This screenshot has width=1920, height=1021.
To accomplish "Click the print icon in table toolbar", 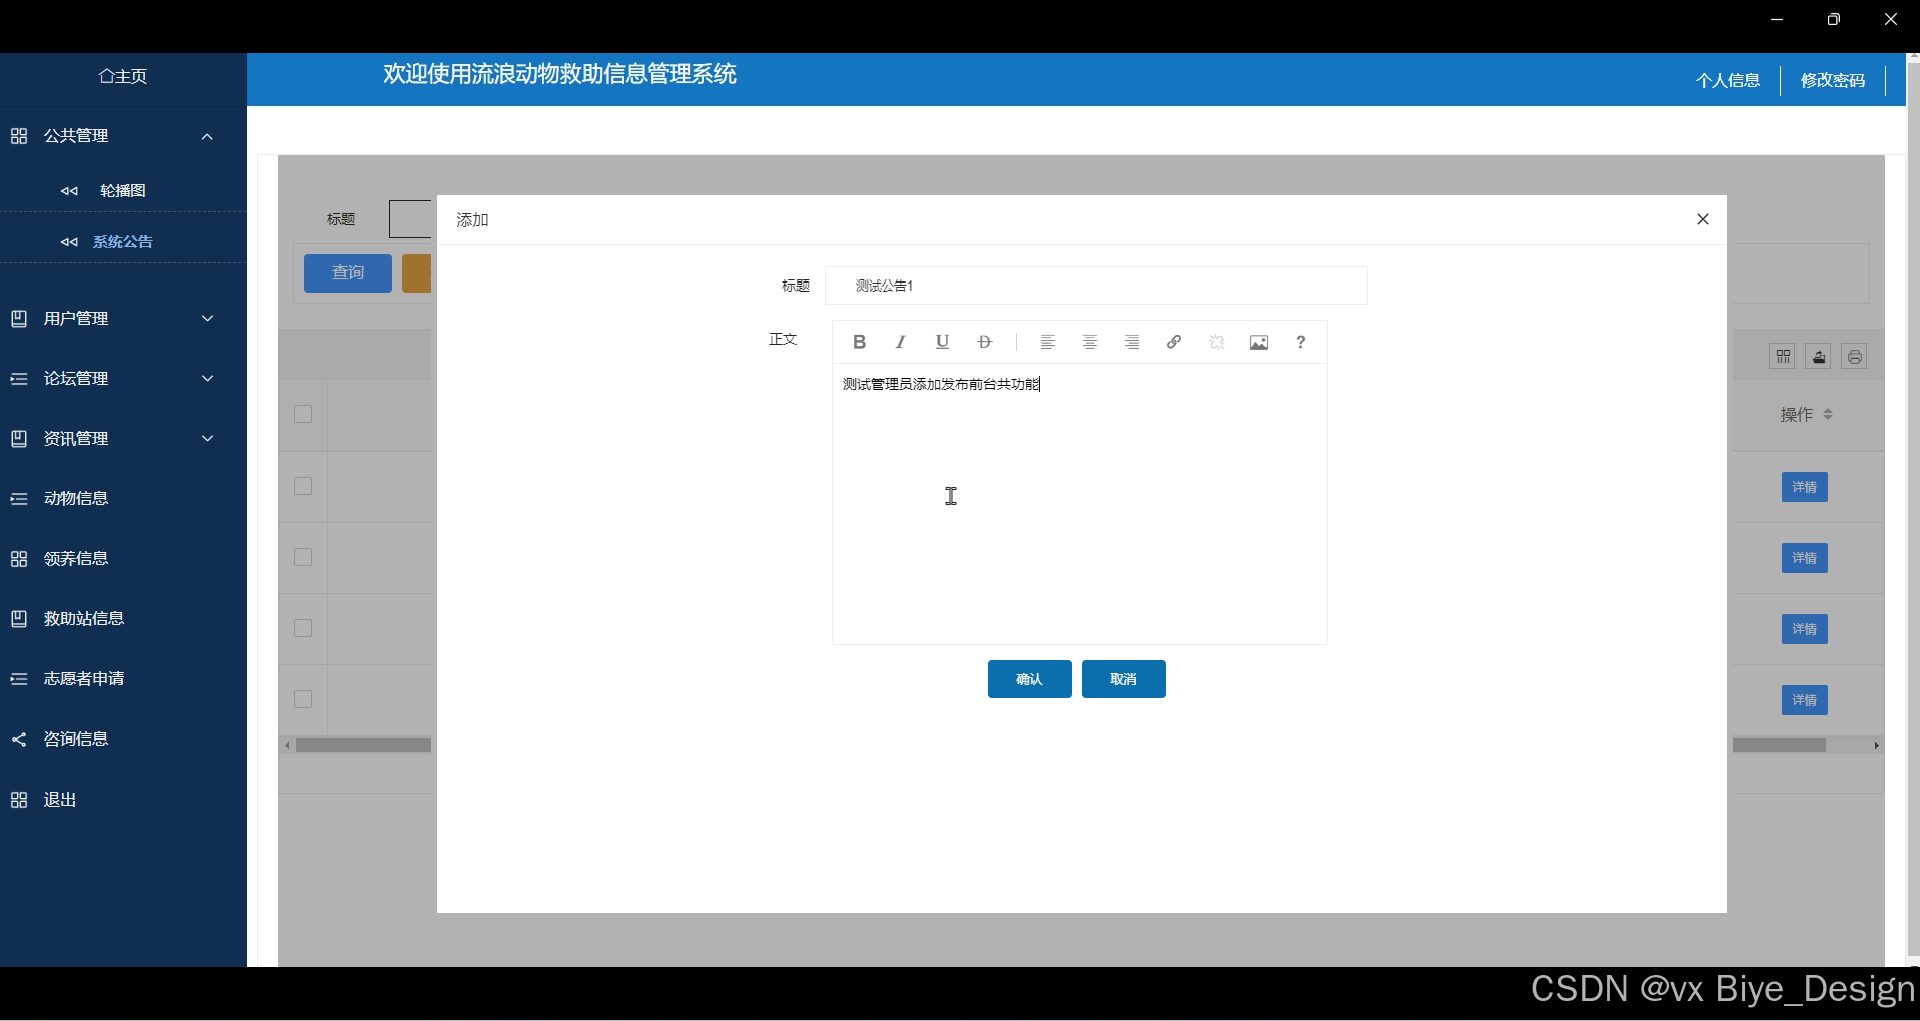I will point(1855,357).
